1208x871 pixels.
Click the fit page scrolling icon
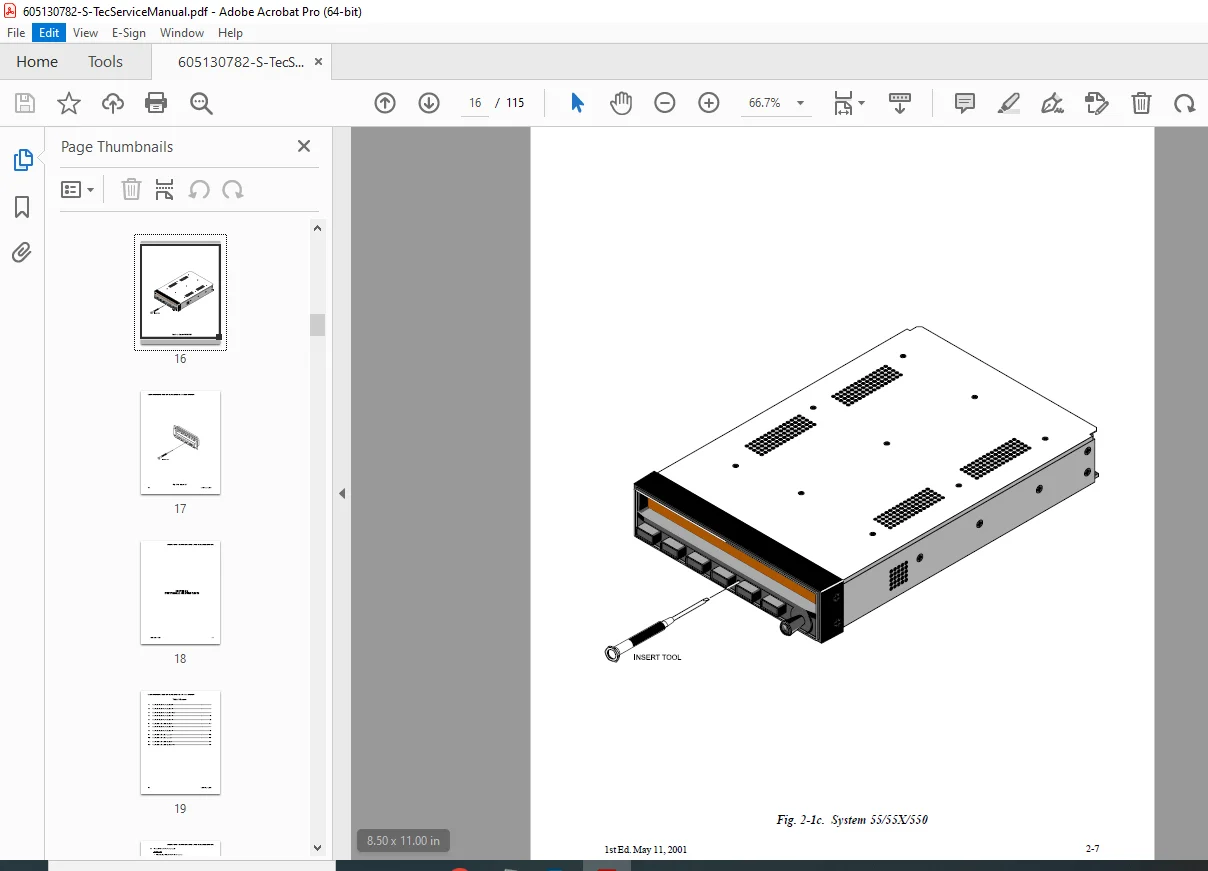pyautogui.click(x=843, y=103)
